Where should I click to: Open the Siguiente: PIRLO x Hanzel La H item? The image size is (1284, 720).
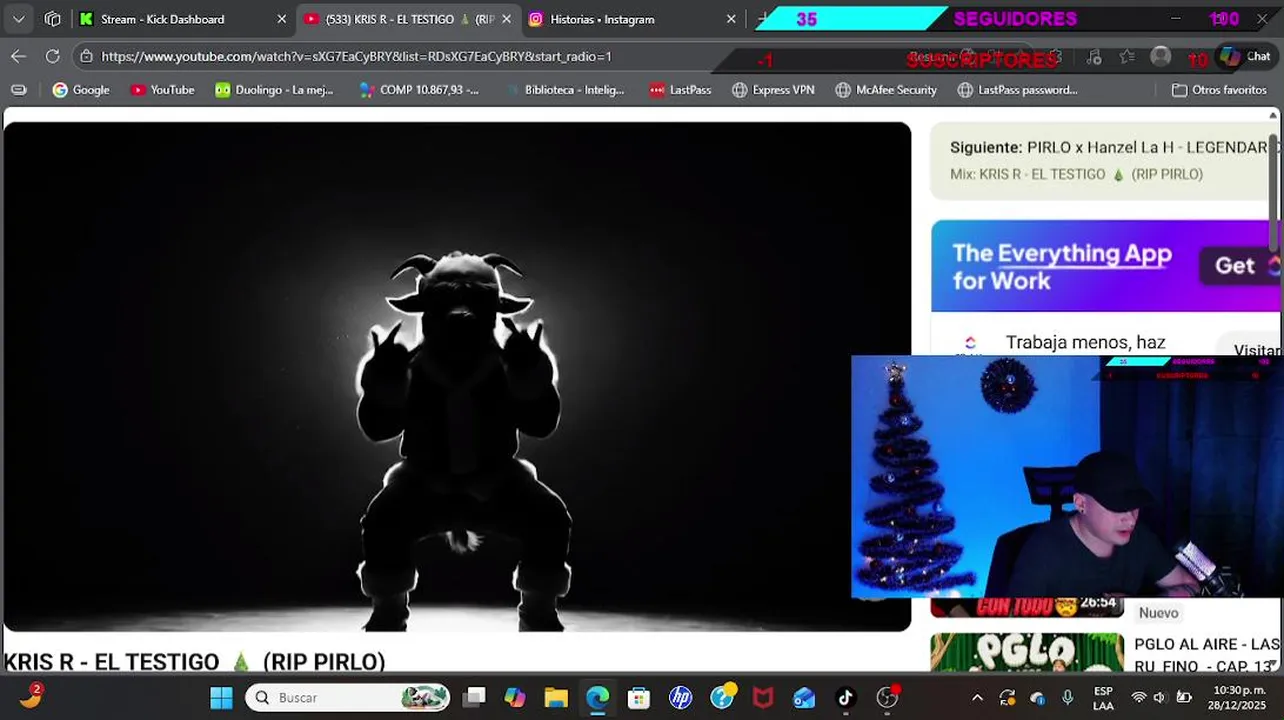tap(1108, 147)
